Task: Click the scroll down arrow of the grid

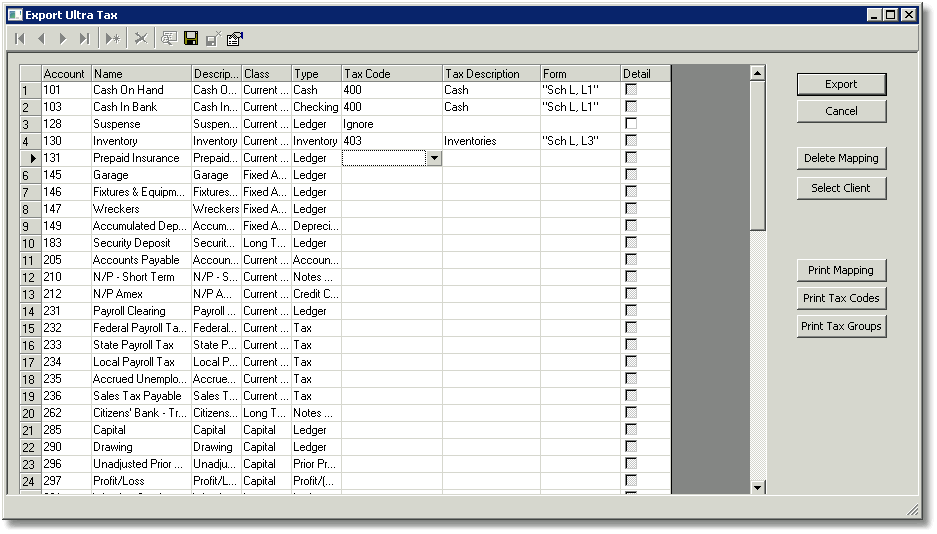Action: [x=758, y=487]
